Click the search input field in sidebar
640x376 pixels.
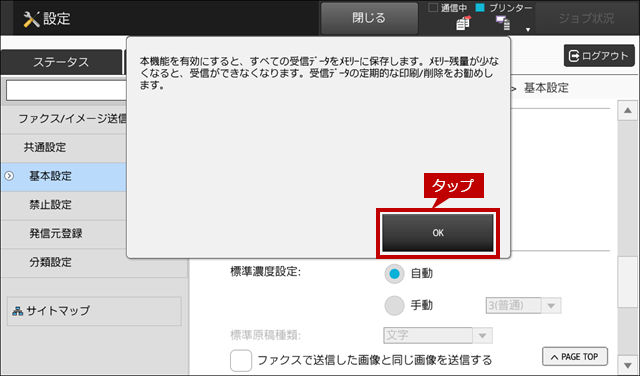[67, 90]
